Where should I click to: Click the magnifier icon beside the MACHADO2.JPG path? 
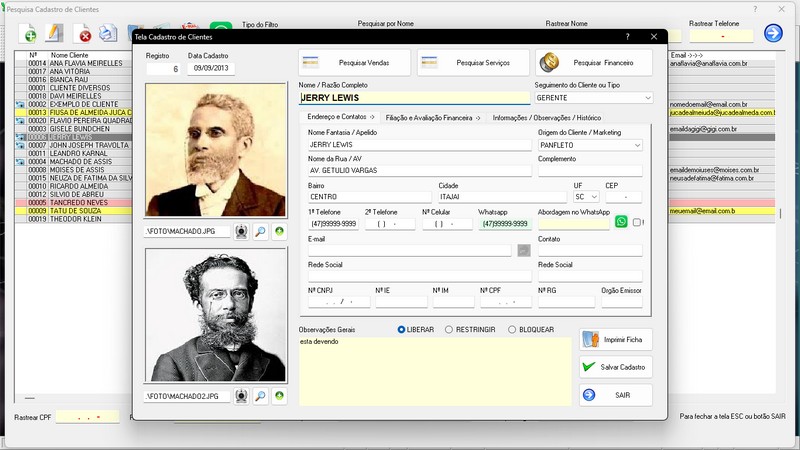(260, 396)
